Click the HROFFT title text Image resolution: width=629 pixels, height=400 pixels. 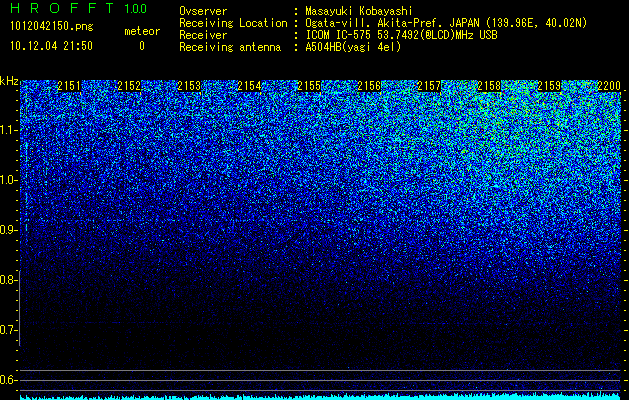(x=62, y=8)
